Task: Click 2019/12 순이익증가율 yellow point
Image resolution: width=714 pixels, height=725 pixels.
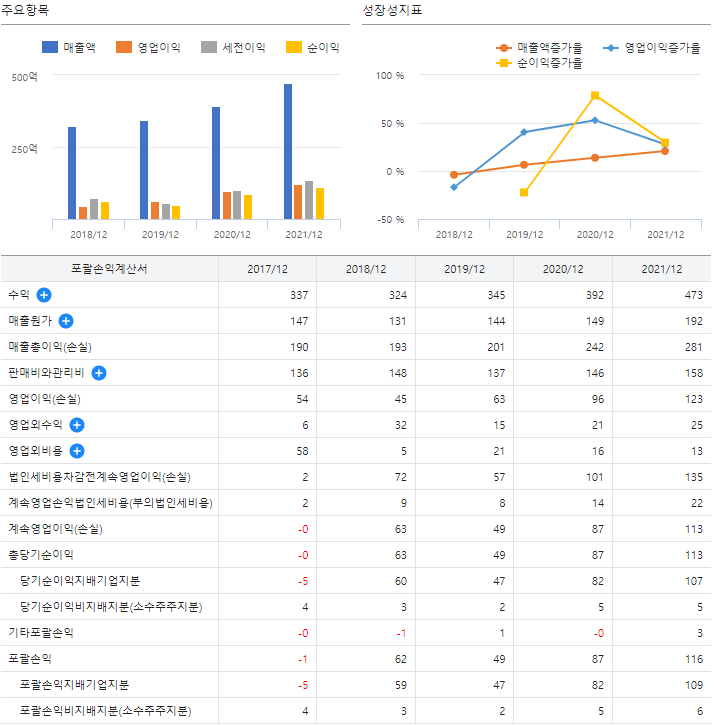Action: click(524, 192)
